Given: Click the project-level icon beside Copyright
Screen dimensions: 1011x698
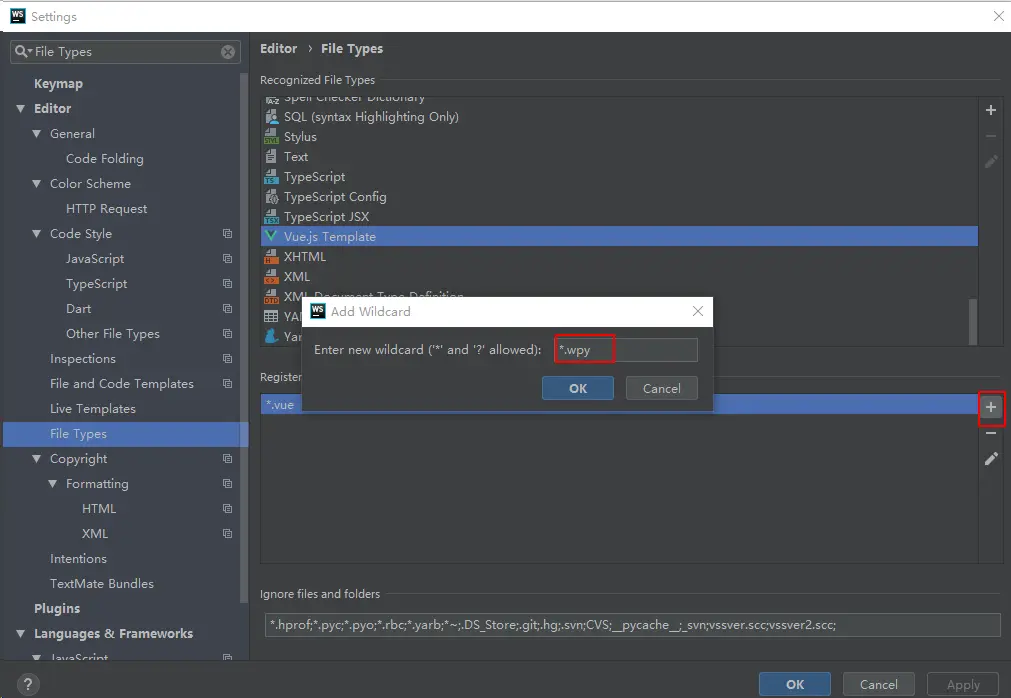Looking at the screenshot, I should click(x=228, y=458).
